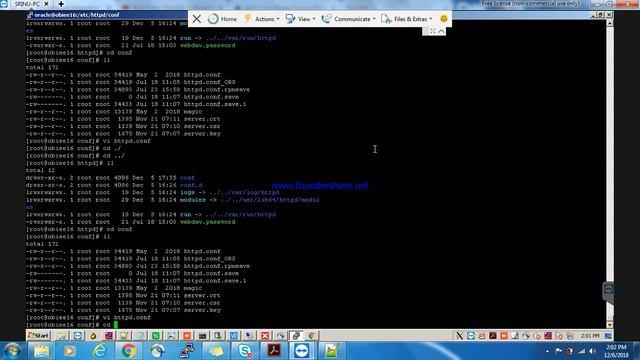The width and height of the screenshot is (640, 360).
Task: Click the PuTTY window title bar icon
Action: pos(29,15)
